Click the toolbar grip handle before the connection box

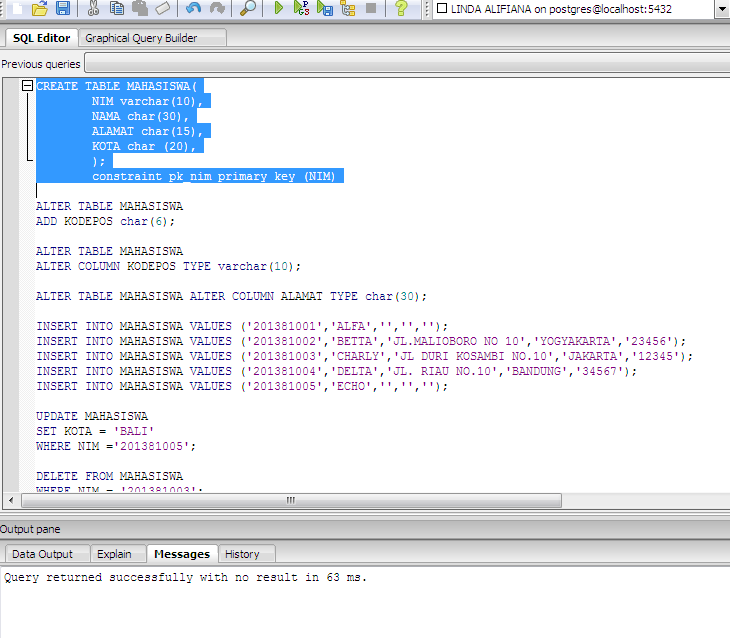[426, 9]
